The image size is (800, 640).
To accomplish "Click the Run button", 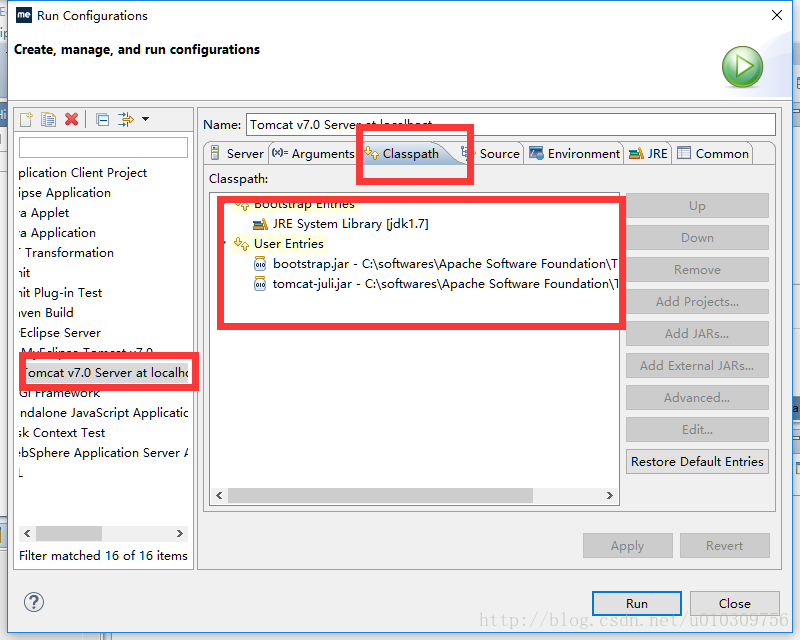I will (637, 603).
